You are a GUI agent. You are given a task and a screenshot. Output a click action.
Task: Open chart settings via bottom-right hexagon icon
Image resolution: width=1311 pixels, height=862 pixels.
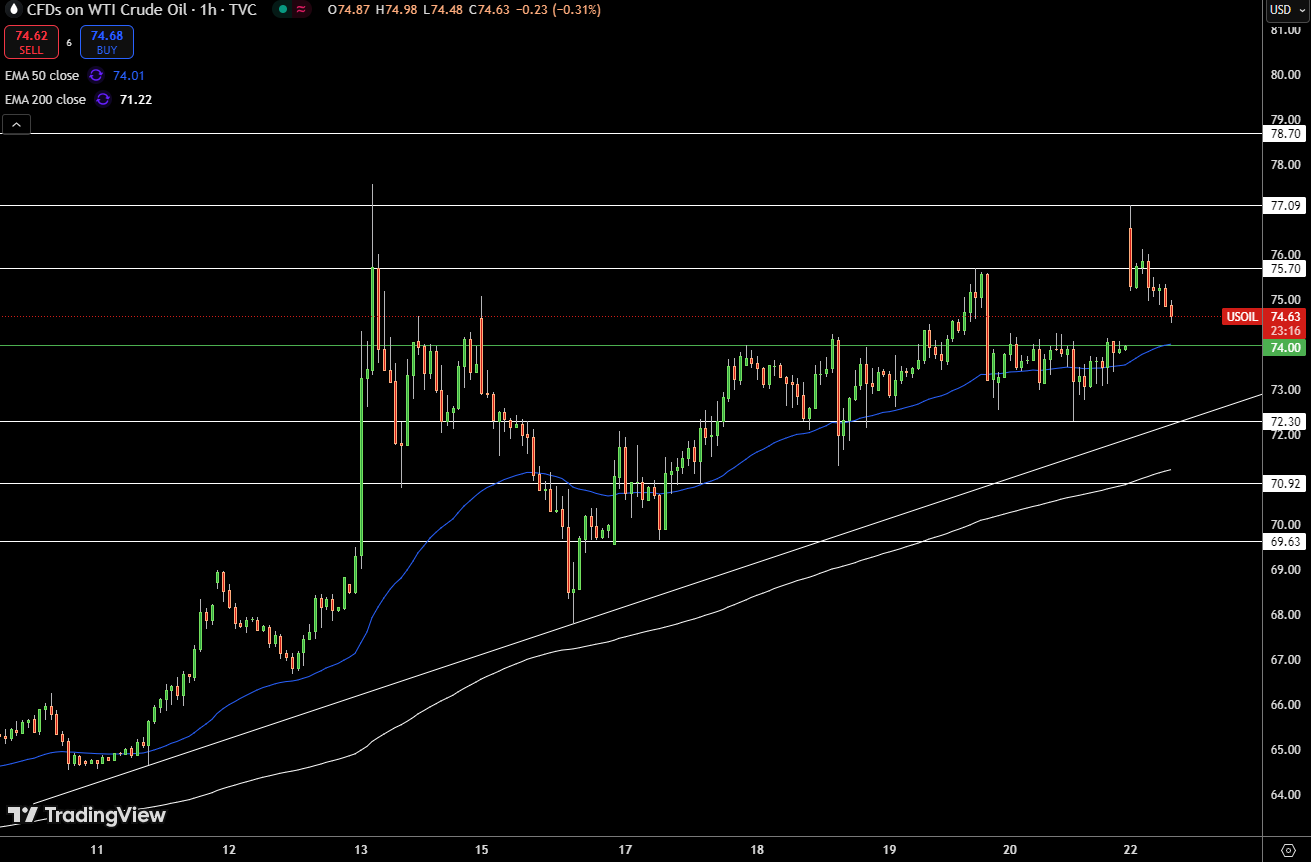[x=1287, y=849]
